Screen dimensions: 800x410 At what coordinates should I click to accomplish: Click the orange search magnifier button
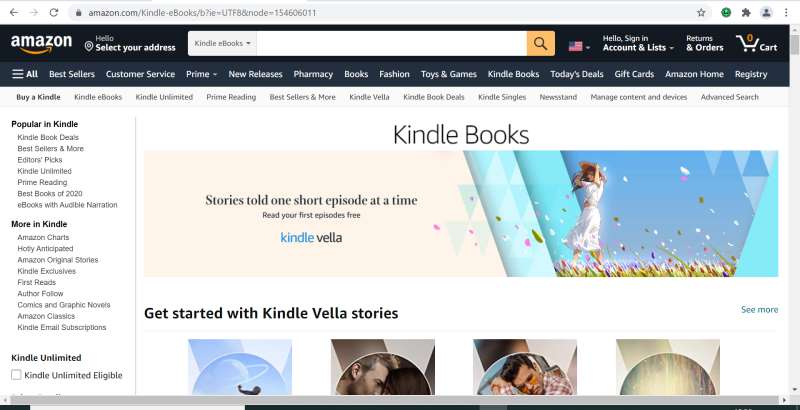tap(540, 43)
